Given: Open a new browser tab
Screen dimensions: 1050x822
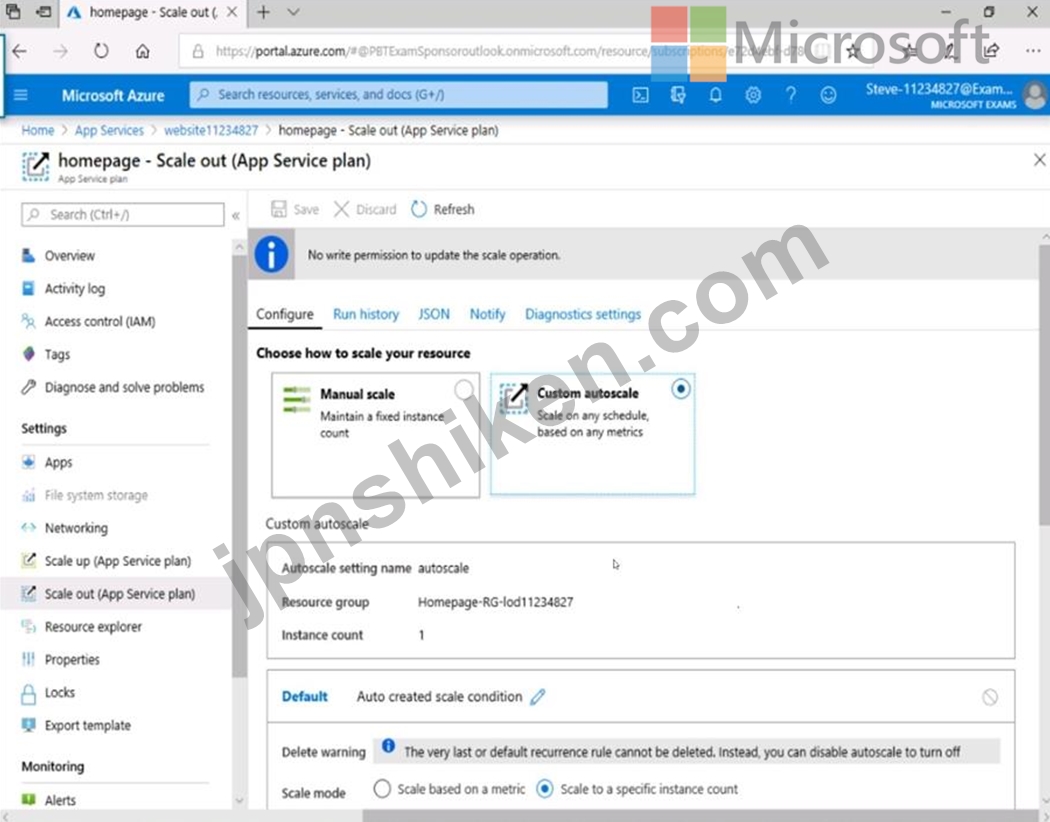Looking at the screenshot, I should click(263, 12).
